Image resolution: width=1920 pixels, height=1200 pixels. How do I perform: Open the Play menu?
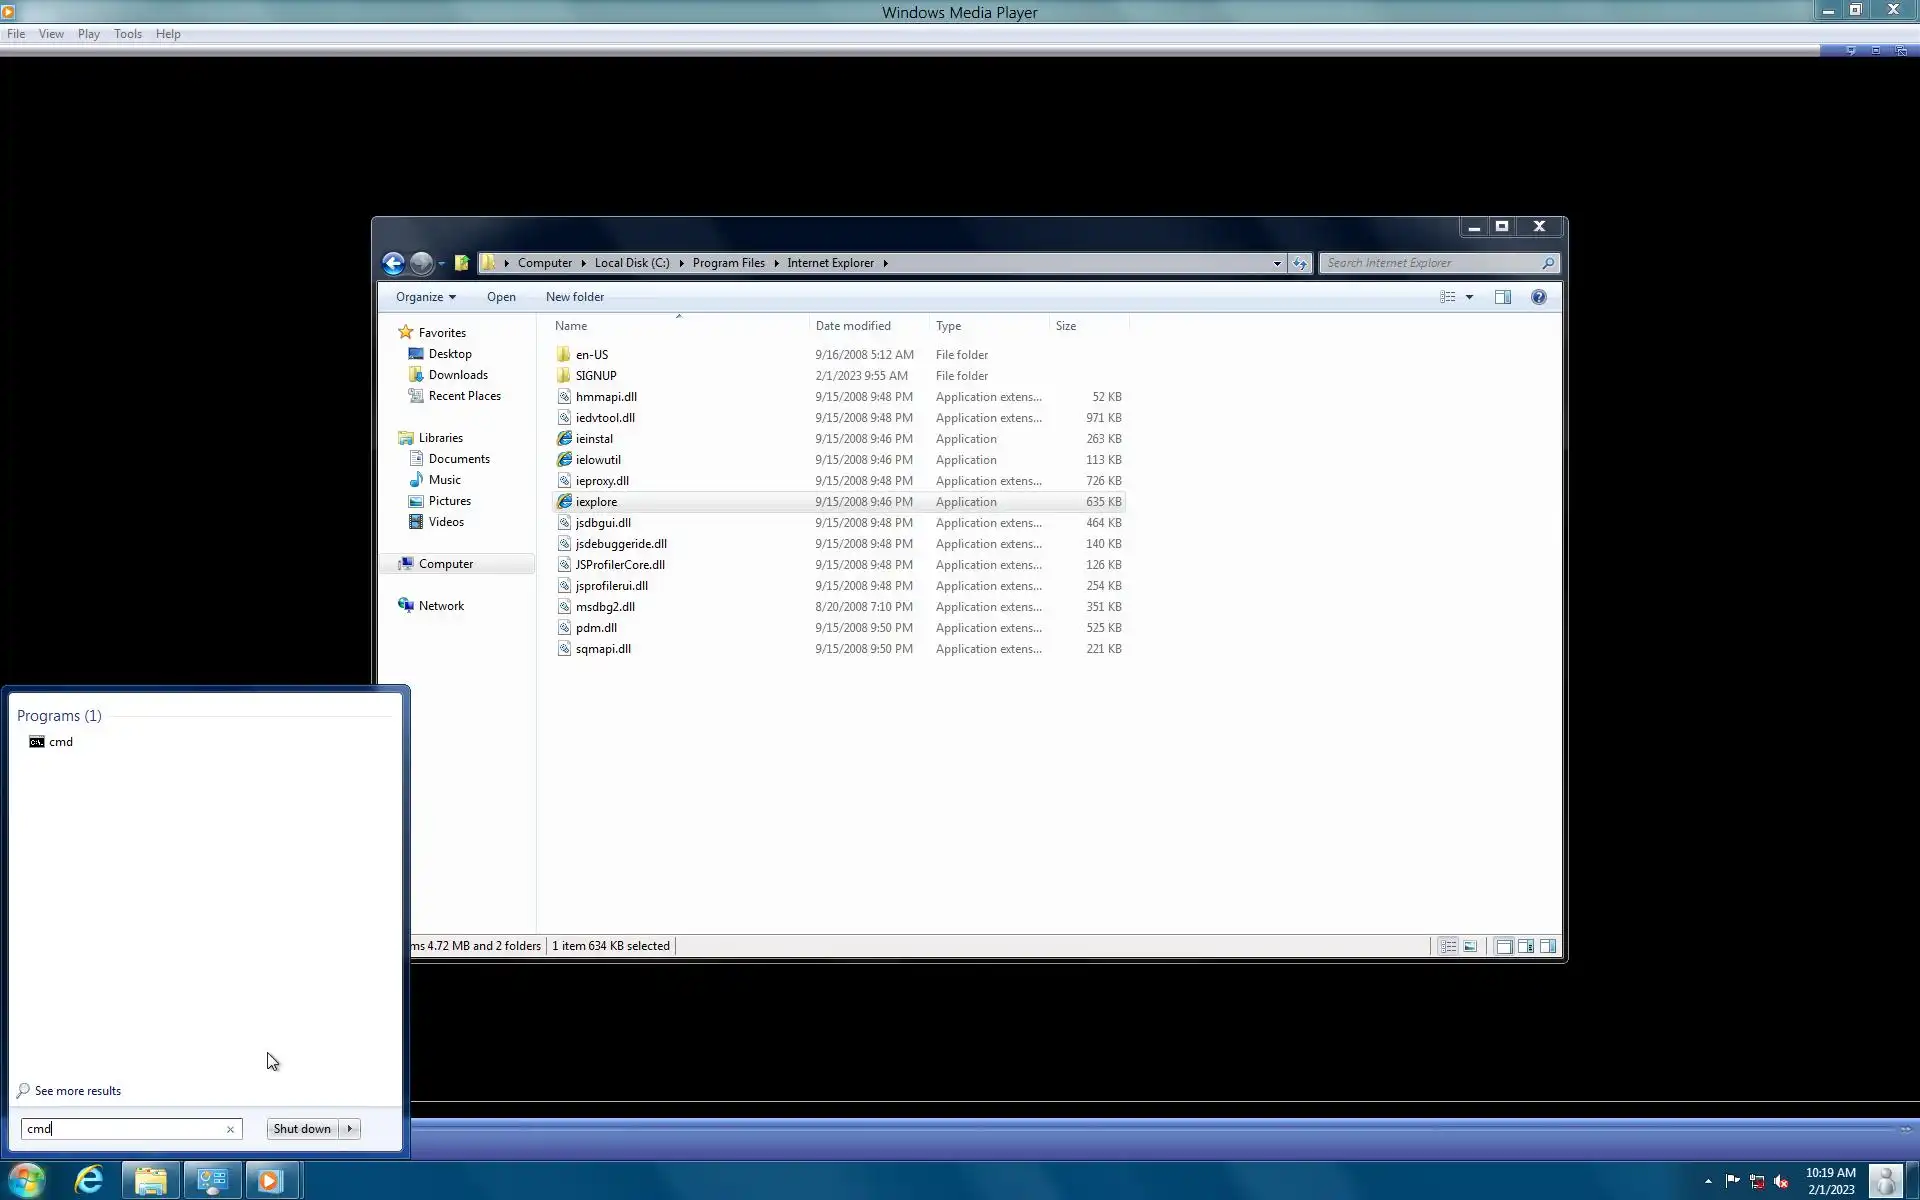(x=88, y=34)
